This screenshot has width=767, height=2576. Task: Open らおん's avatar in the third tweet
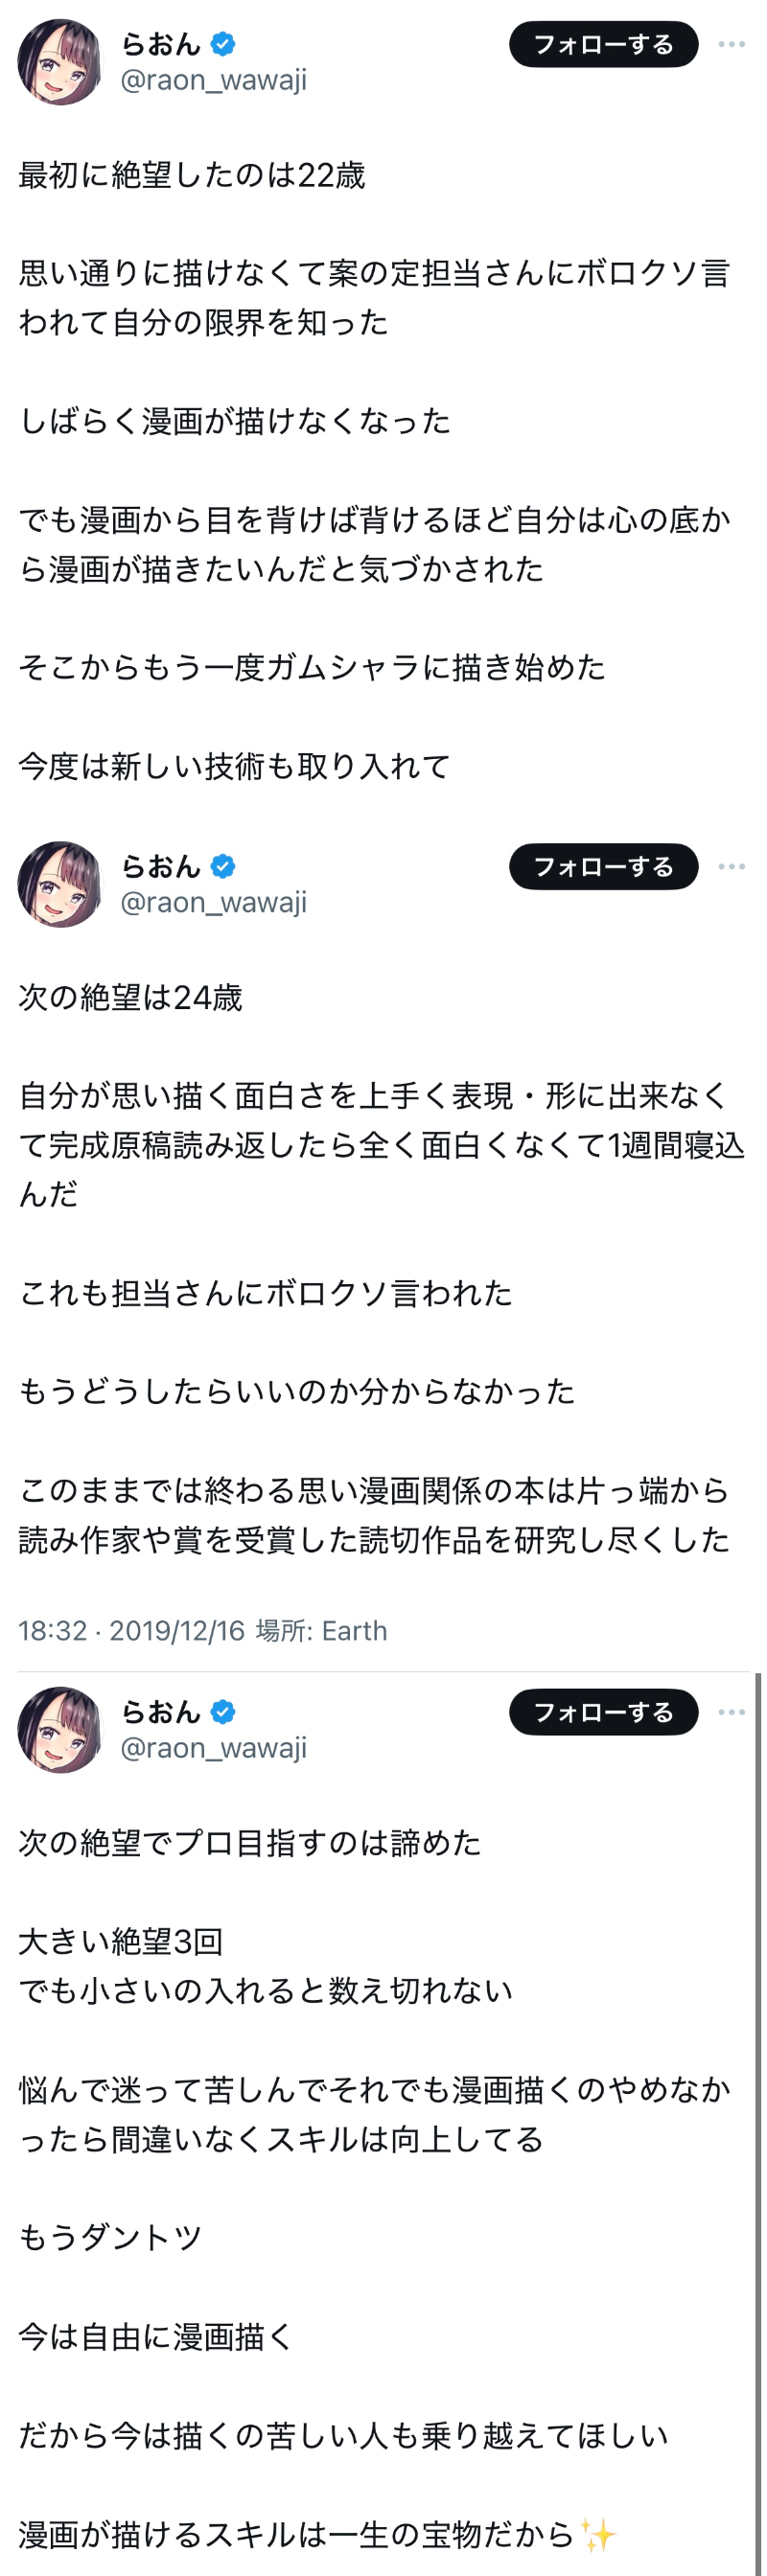point(60,1730)
